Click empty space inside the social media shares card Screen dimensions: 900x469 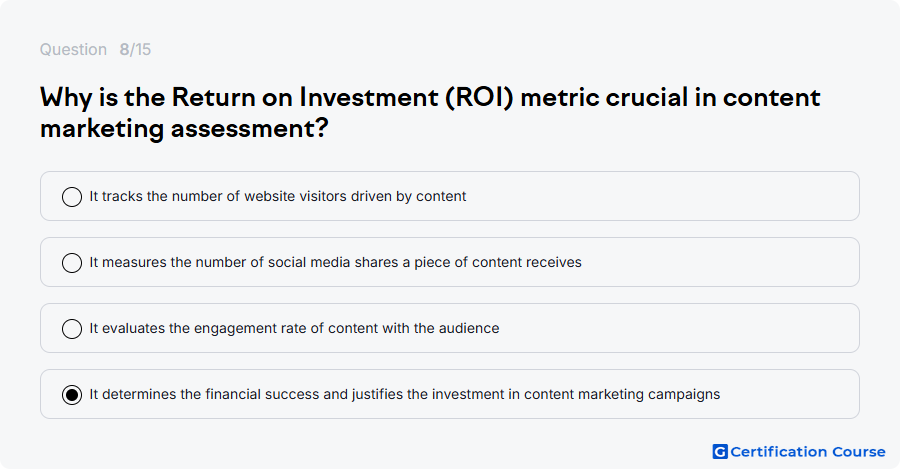click(x=717, y=262)
